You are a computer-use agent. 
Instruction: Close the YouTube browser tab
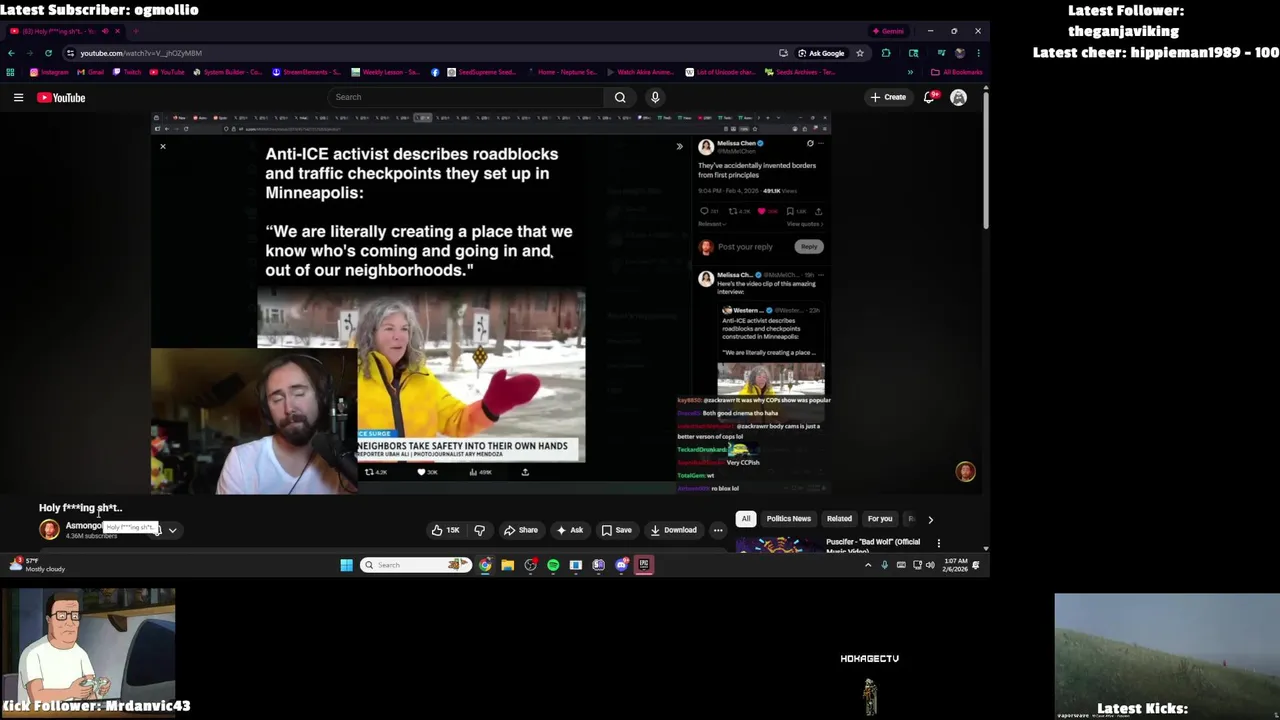[119, 31]
